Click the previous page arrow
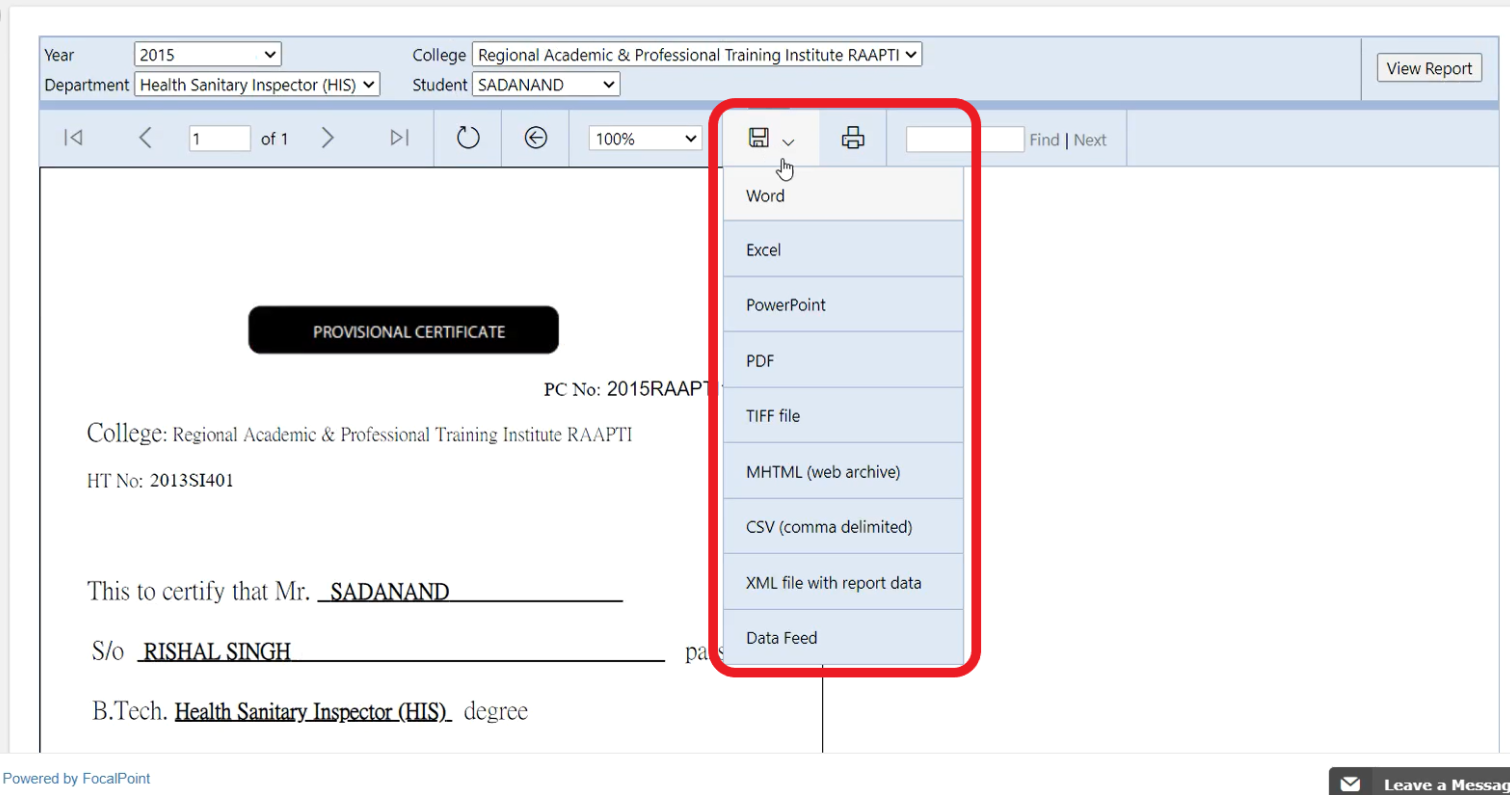 (145, 138)
